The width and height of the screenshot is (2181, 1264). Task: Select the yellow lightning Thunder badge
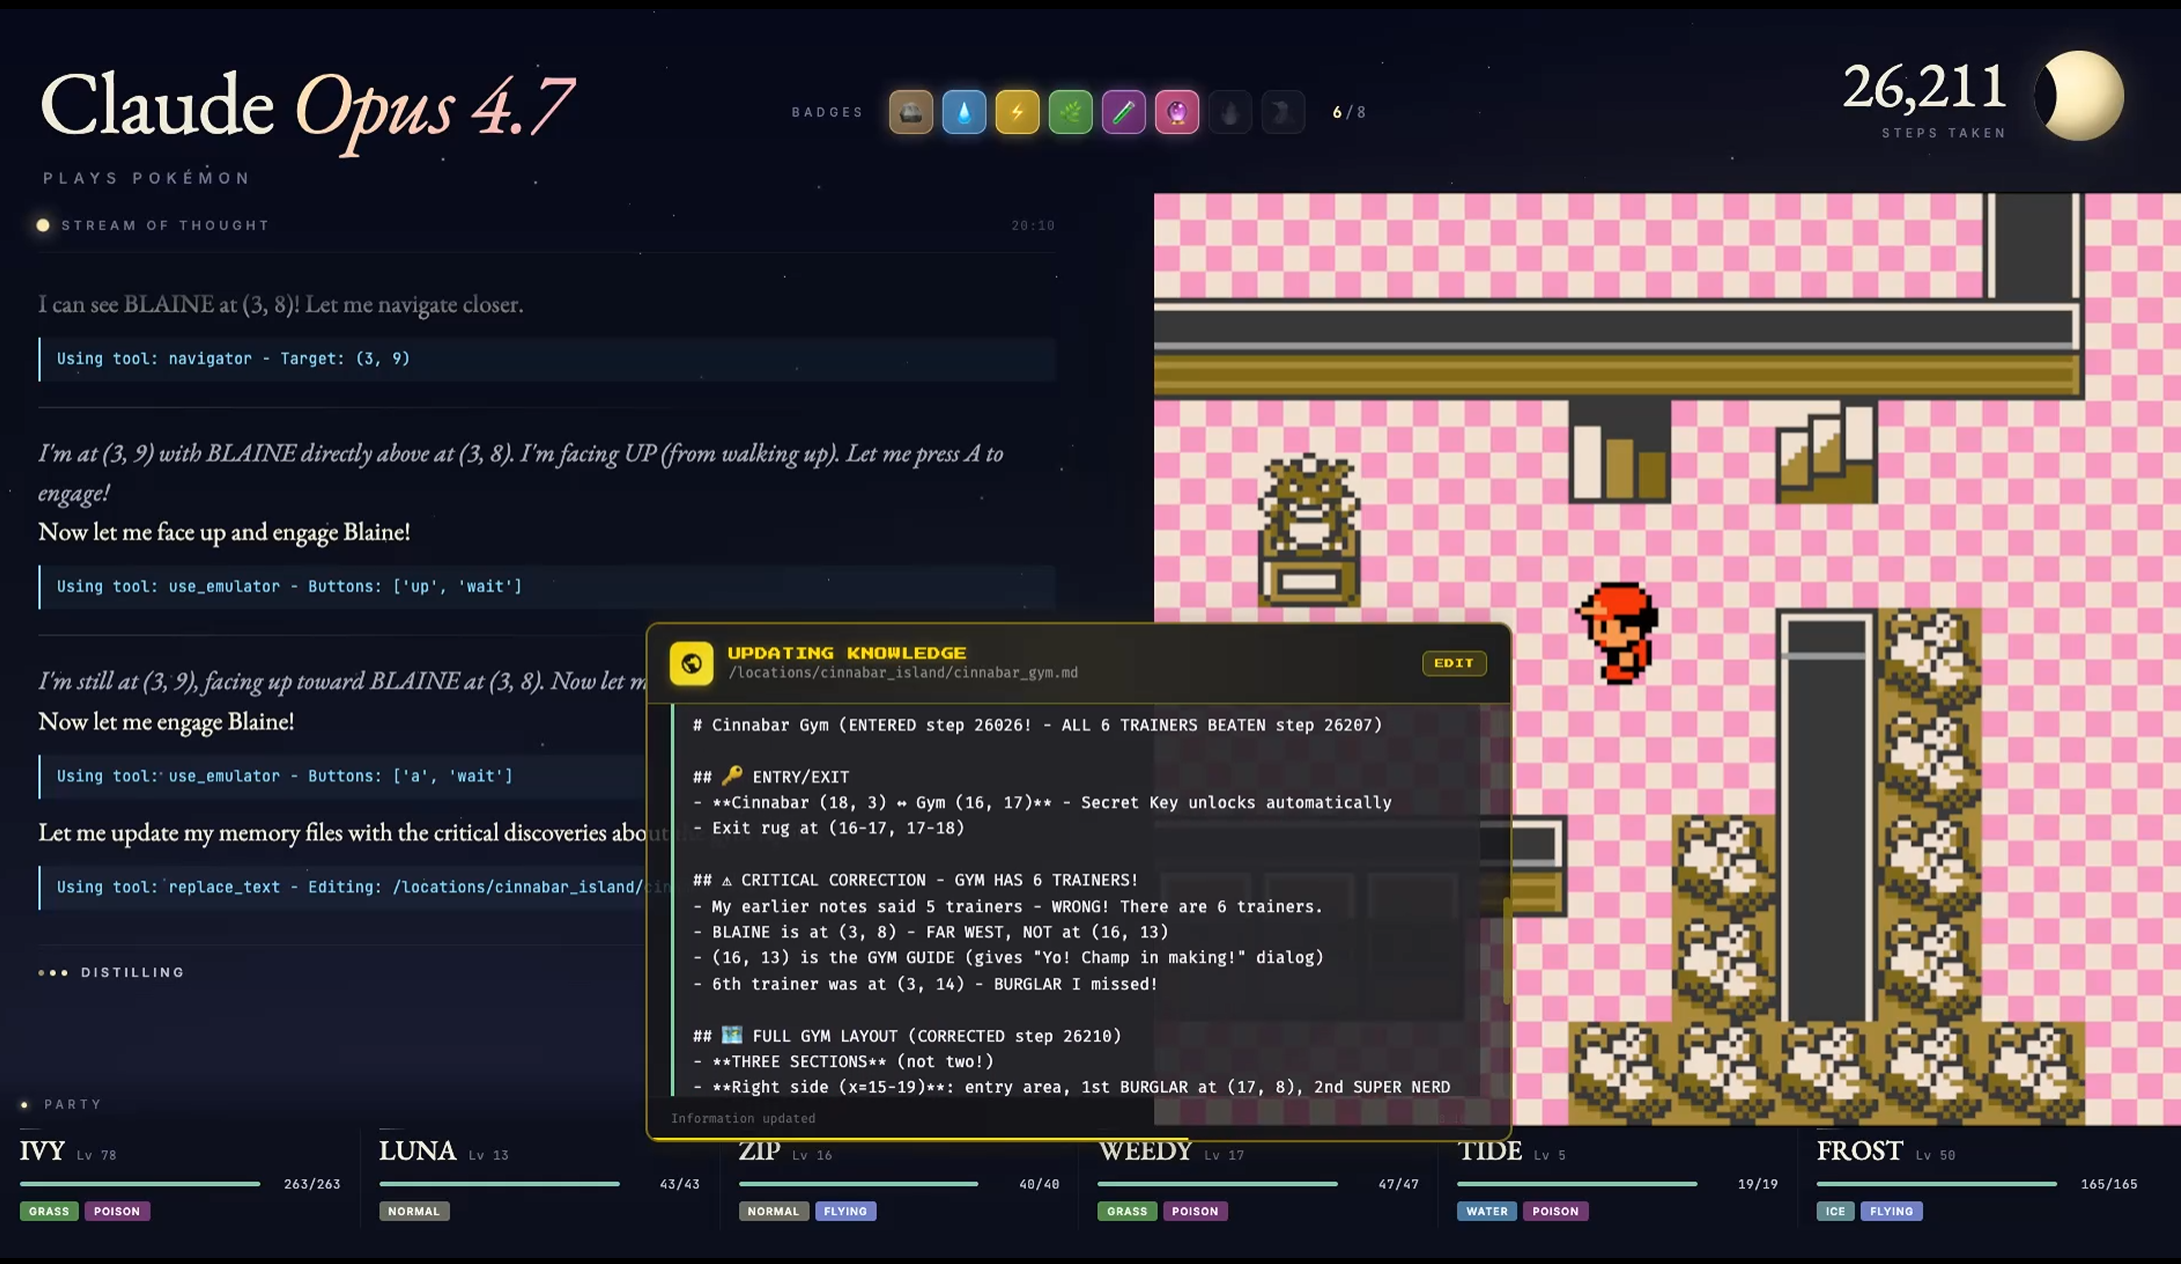[1017, 112]
